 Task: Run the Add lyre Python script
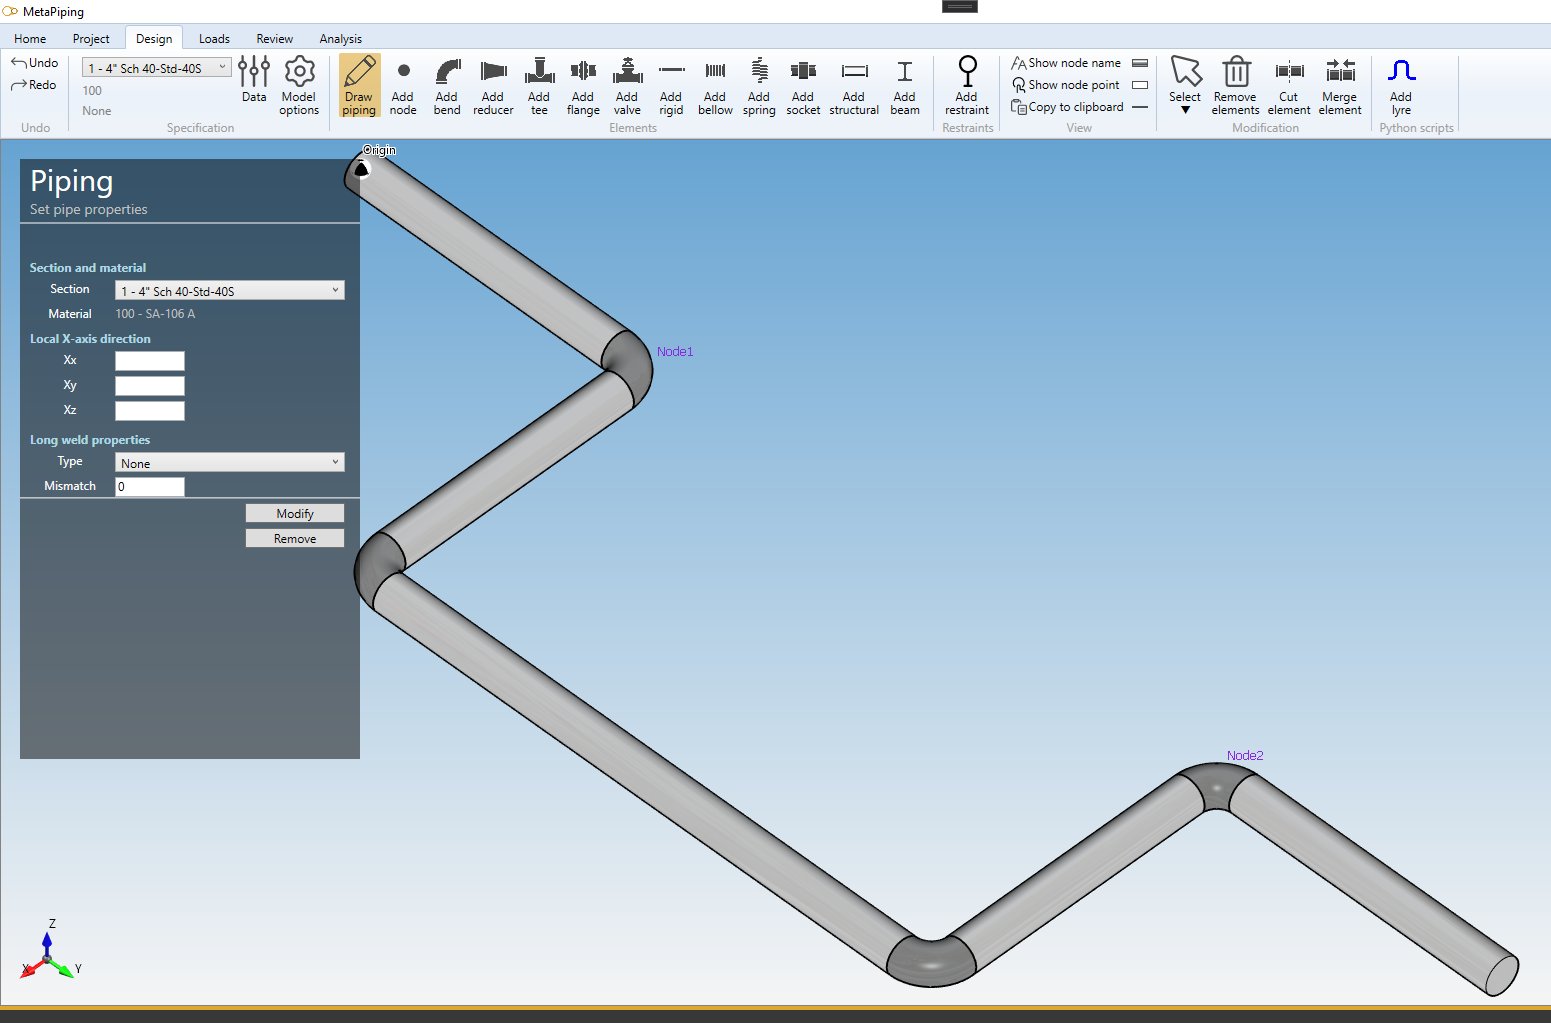tap(1401, 86)
